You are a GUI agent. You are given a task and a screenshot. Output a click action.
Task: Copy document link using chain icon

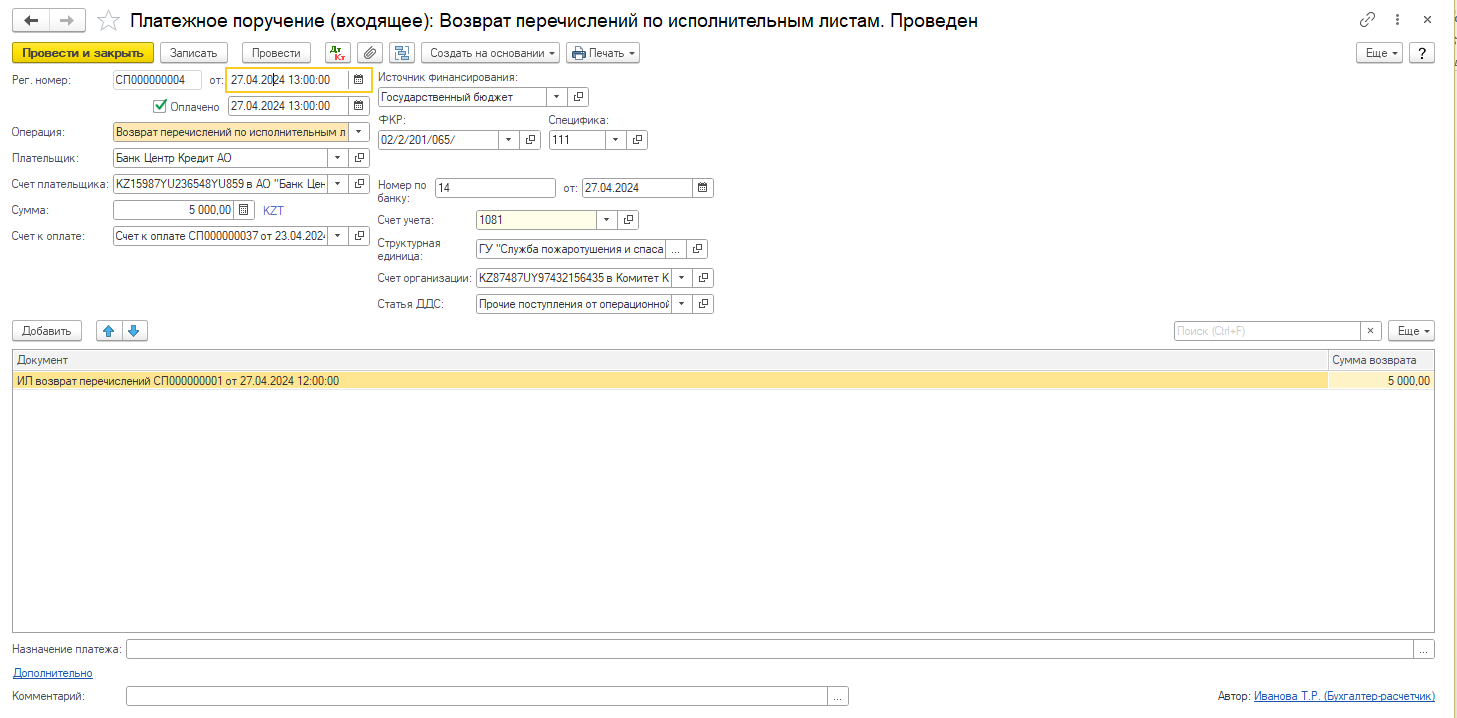pyautogui.click(x=1368, y=18)
